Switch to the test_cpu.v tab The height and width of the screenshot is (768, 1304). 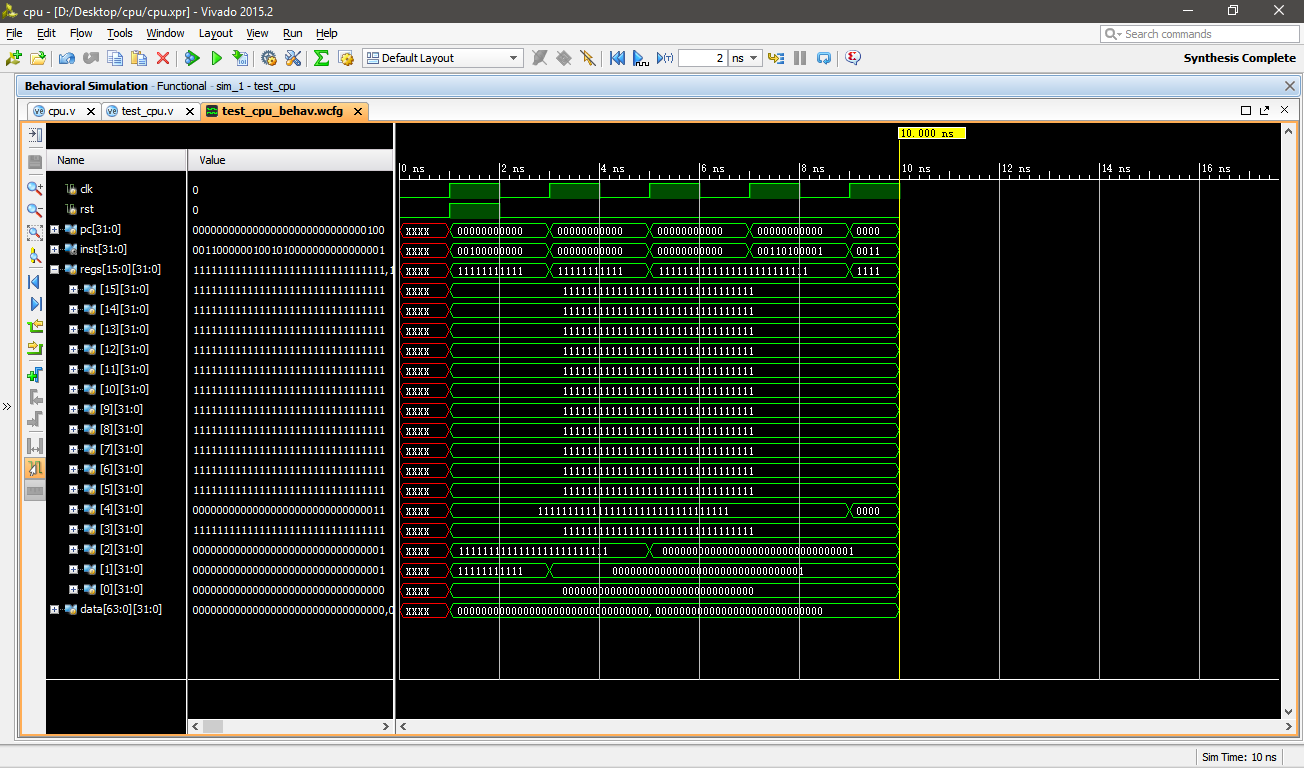[147, 111]
